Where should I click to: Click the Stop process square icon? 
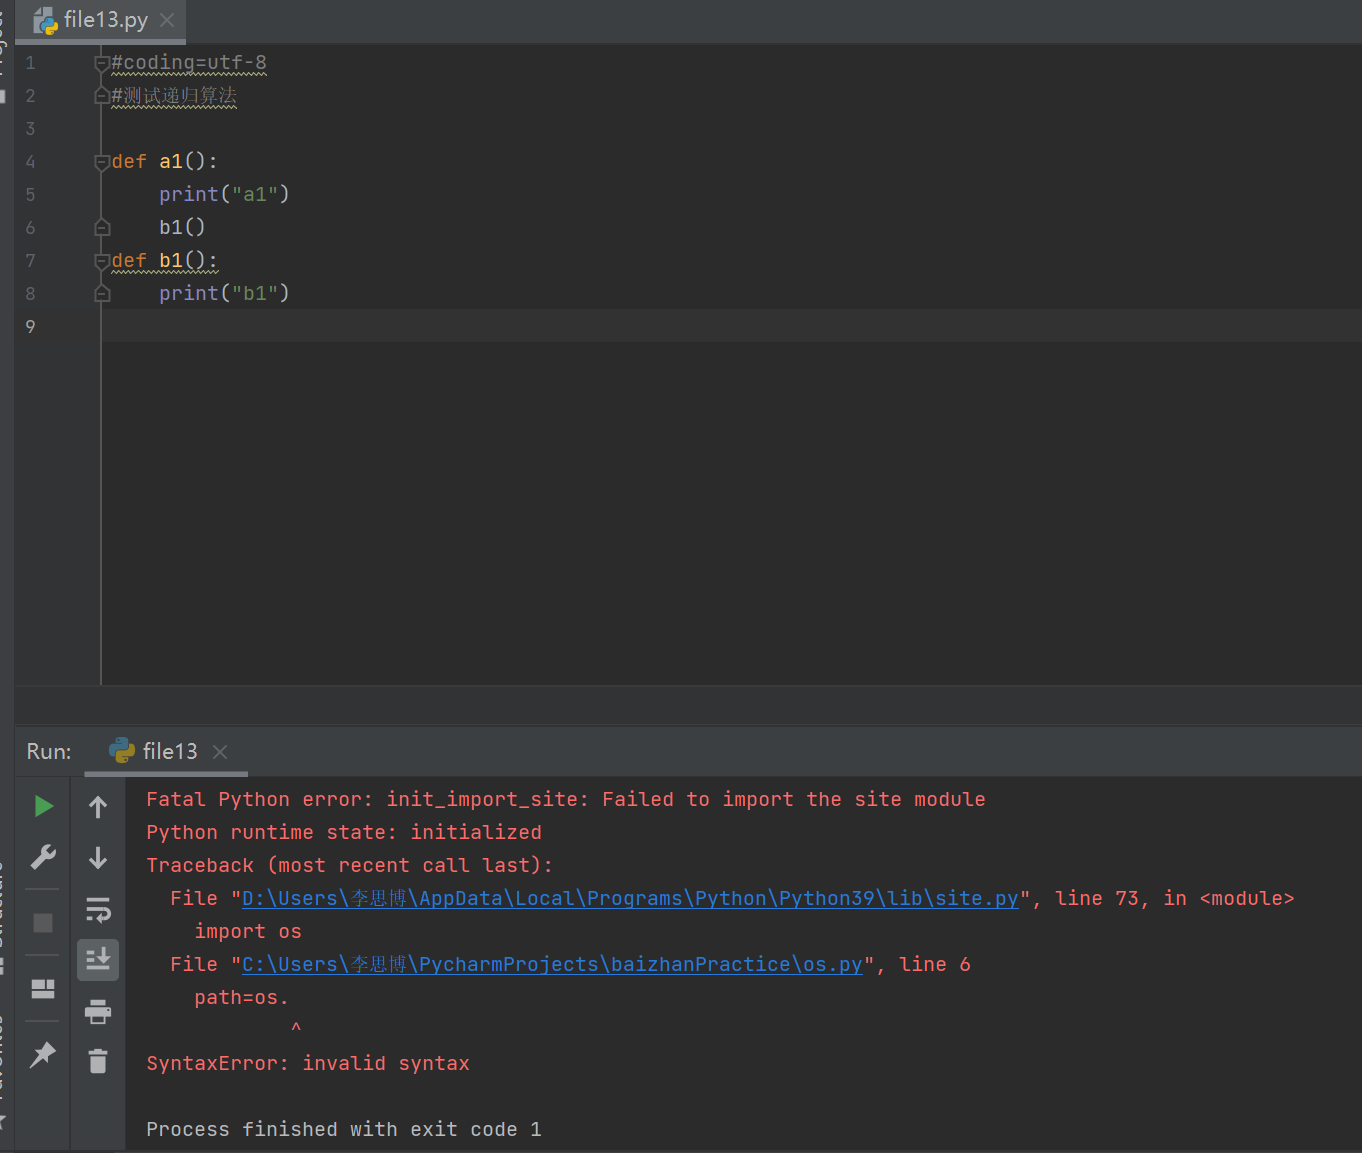coord(43,923)
